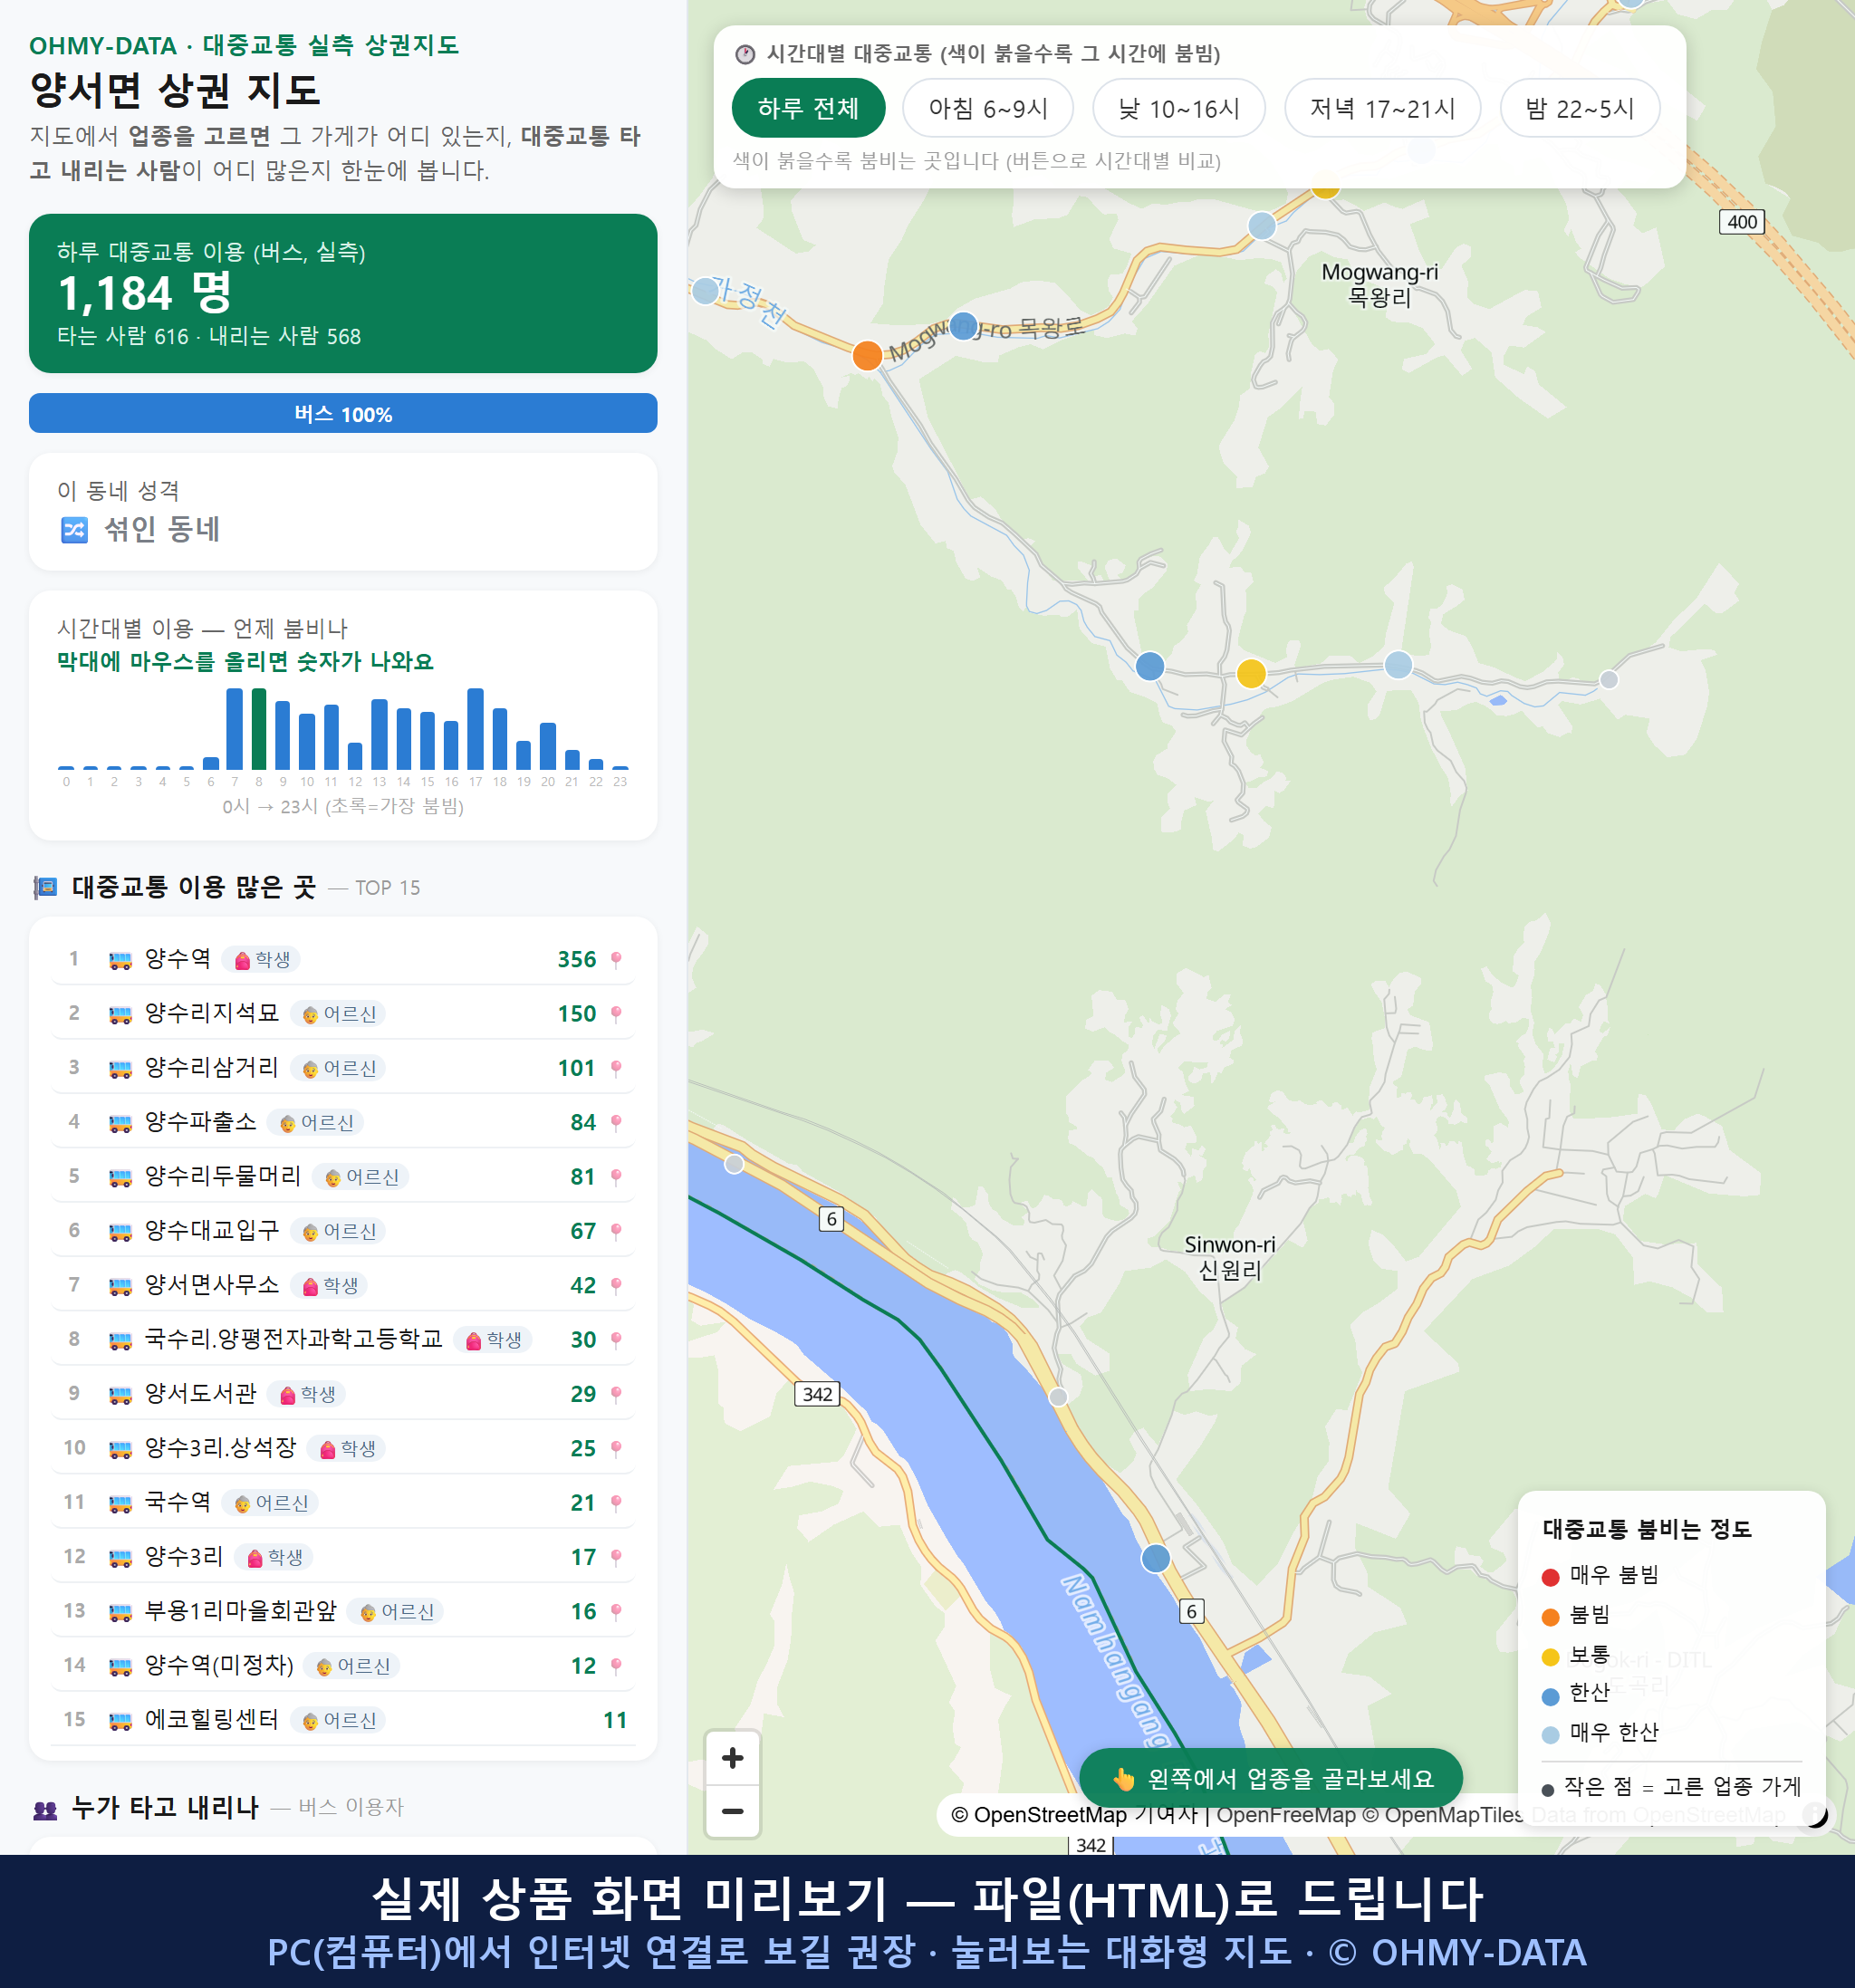Switch to 밤 22~5시 time filter
The height and width of the screenshot is (1988, 1855).
1579,108
